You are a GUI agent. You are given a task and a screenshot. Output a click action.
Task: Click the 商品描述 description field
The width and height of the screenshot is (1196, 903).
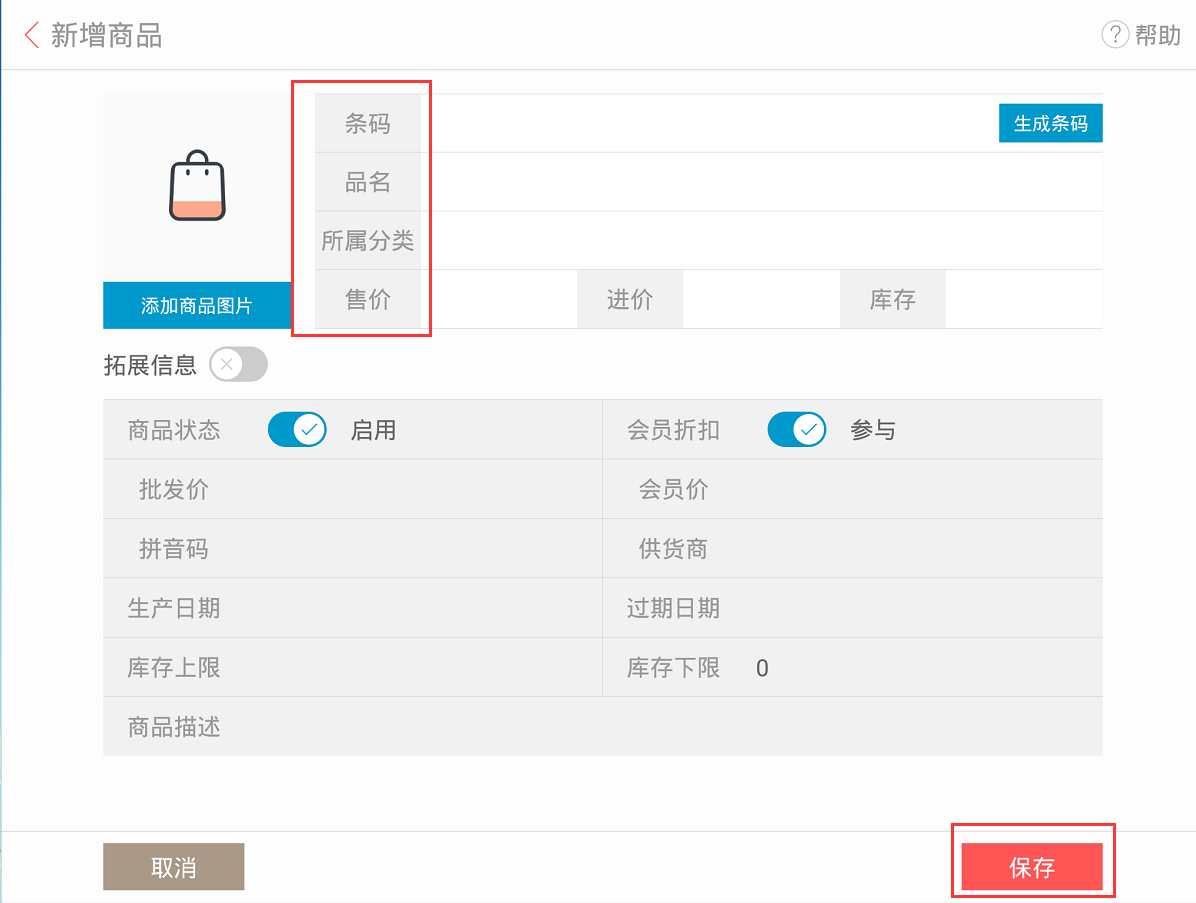650,727
